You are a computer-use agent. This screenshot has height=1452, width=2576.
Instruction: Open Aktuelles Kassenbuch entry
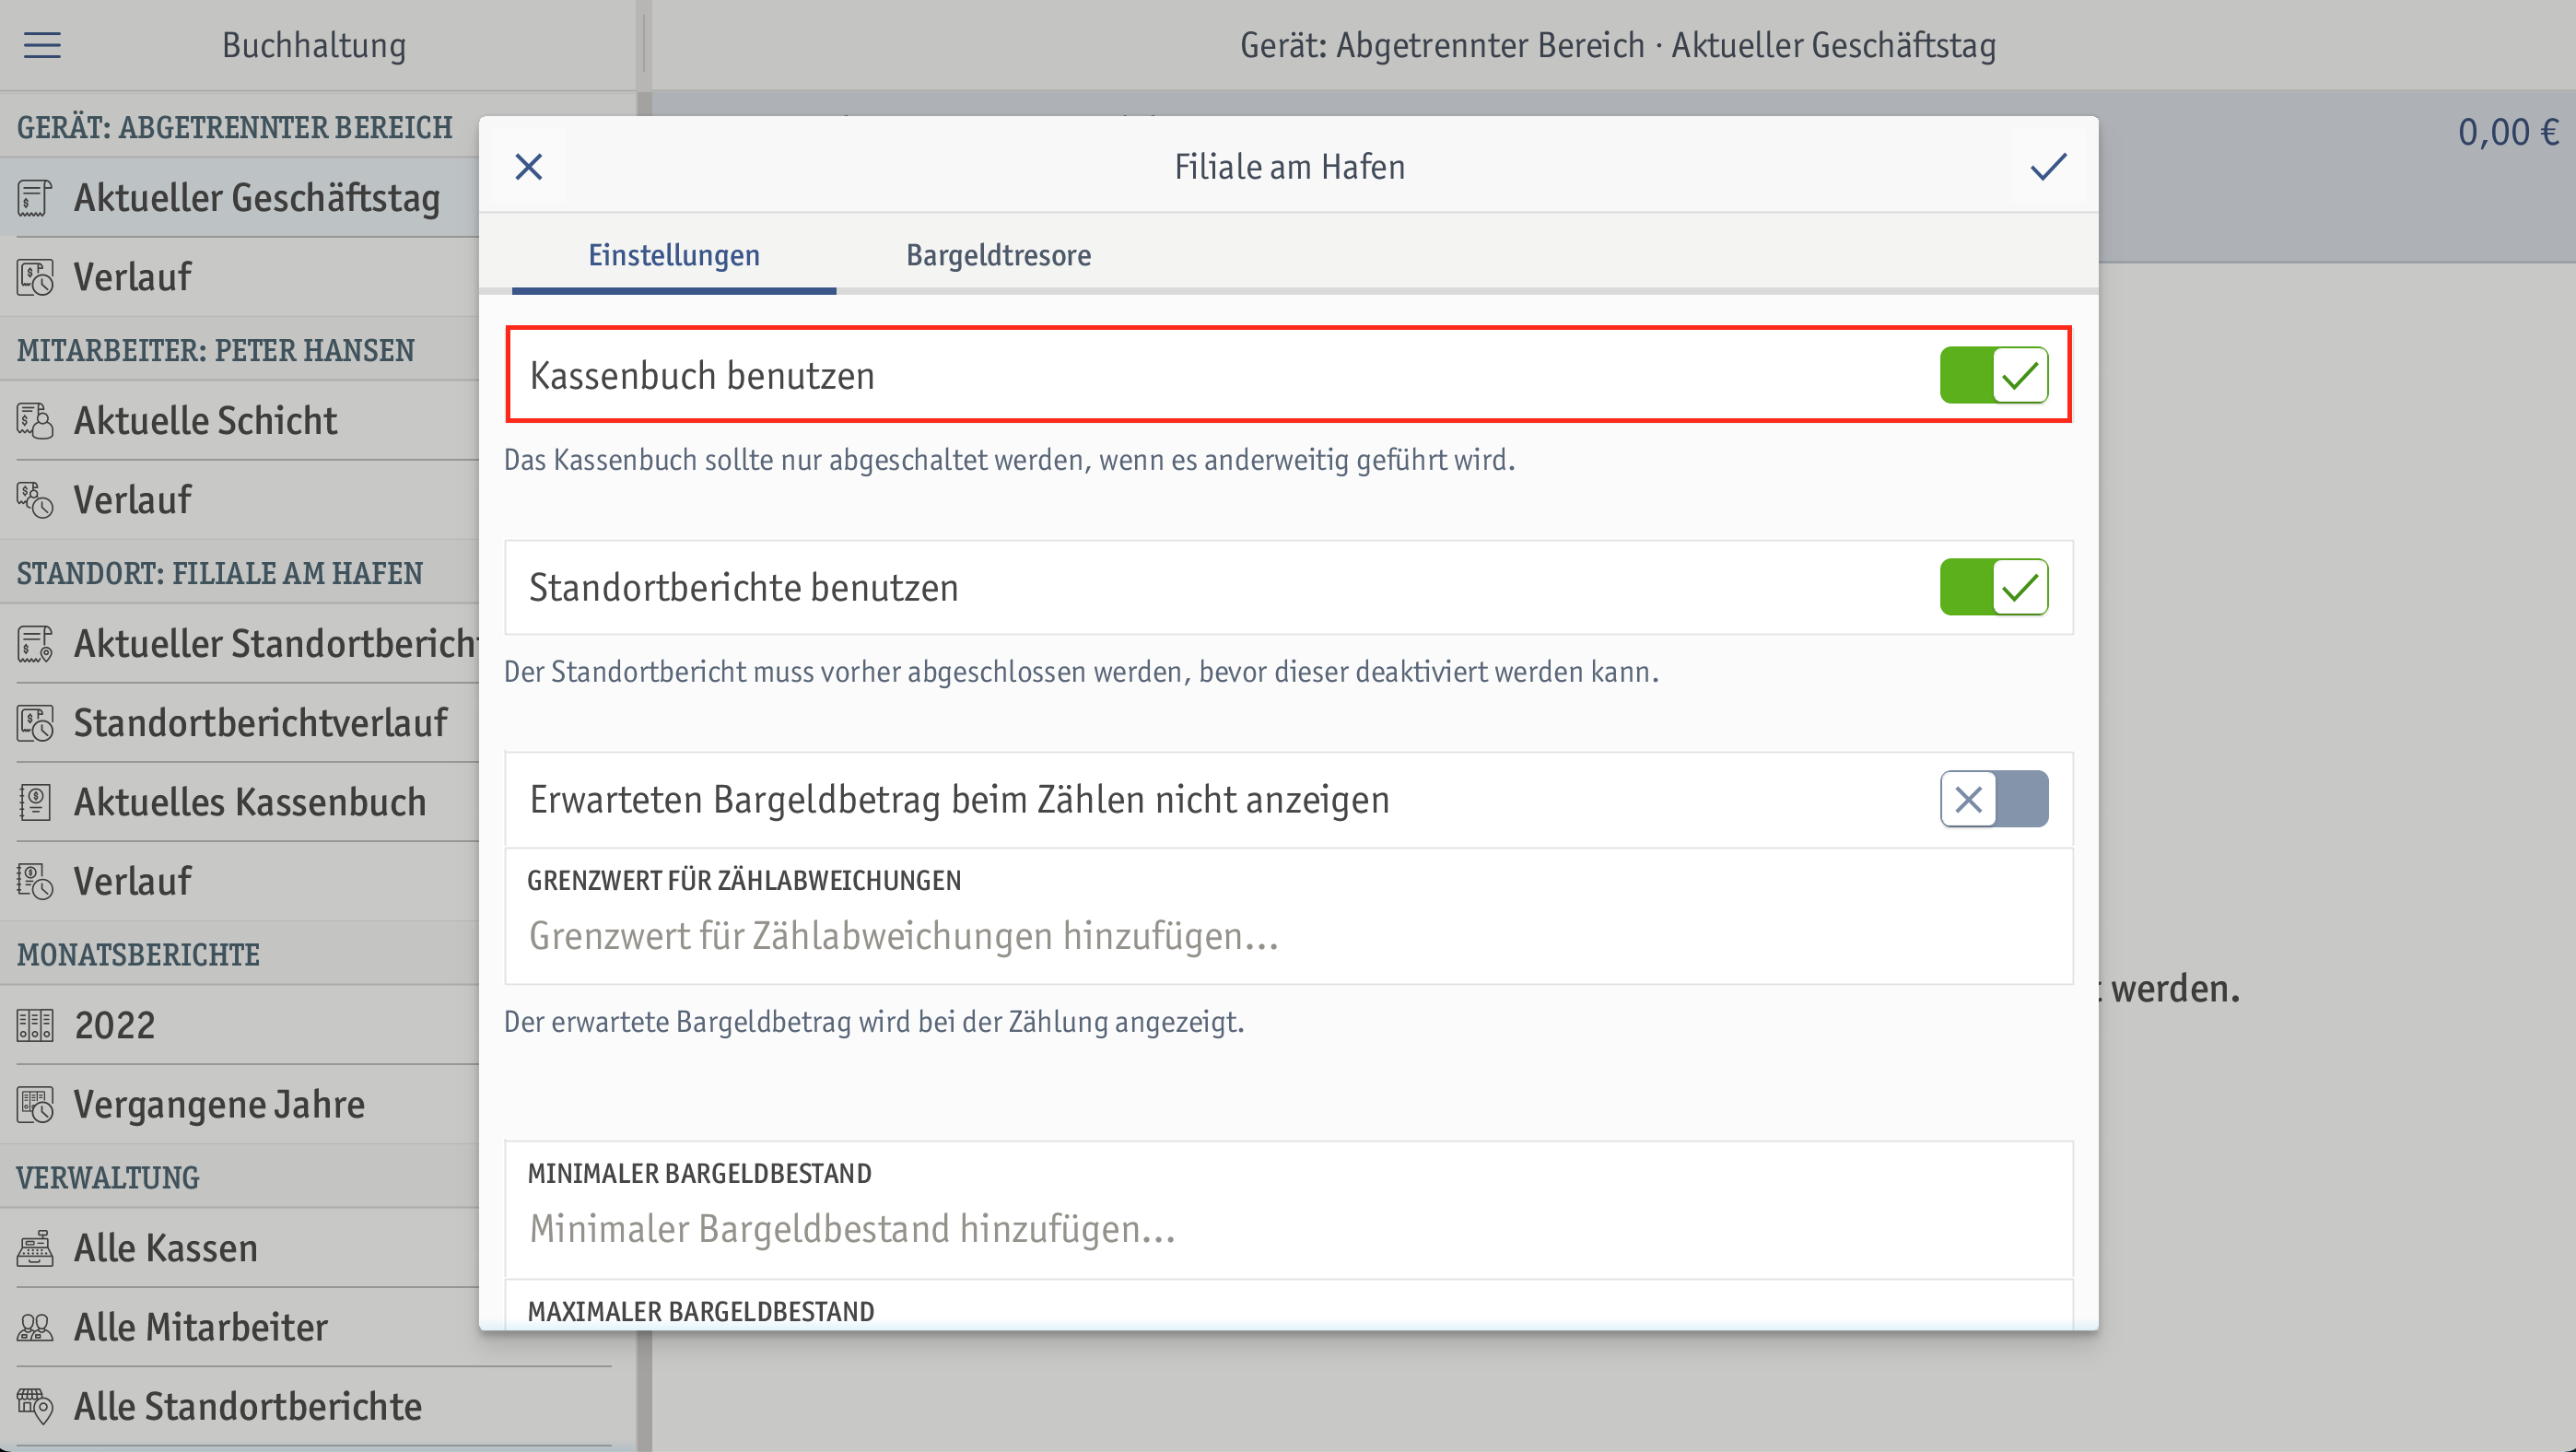tap(250, 802)
